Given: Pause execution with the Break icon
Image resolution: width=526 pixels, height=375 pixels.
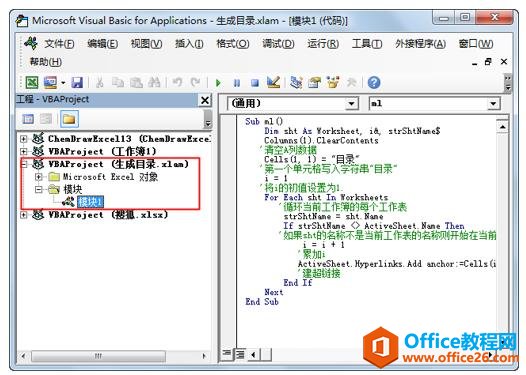Looking at the screenshot, I should (x=237, y=83).
